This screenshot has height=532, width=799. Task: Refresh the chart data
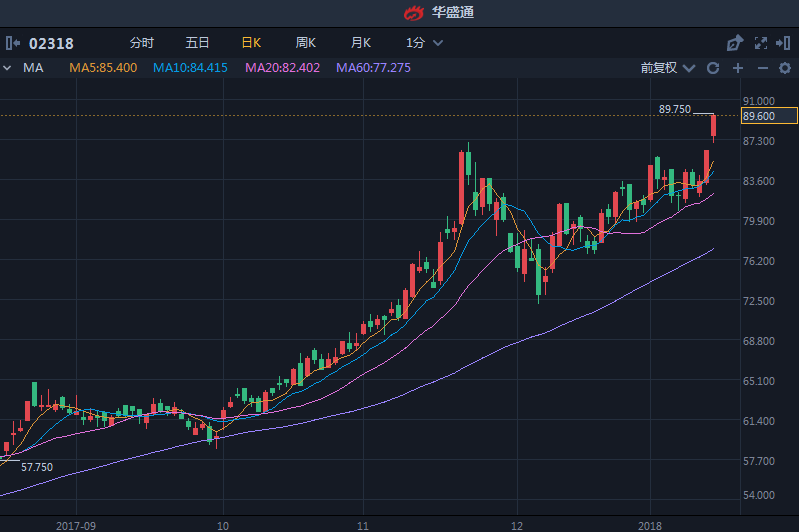(713, 68)
